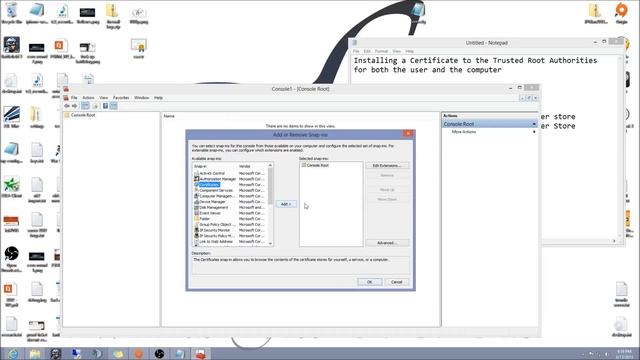Open Internet Explorer from the taskbar
Screen dimensions: 640x360
[13, 353]
